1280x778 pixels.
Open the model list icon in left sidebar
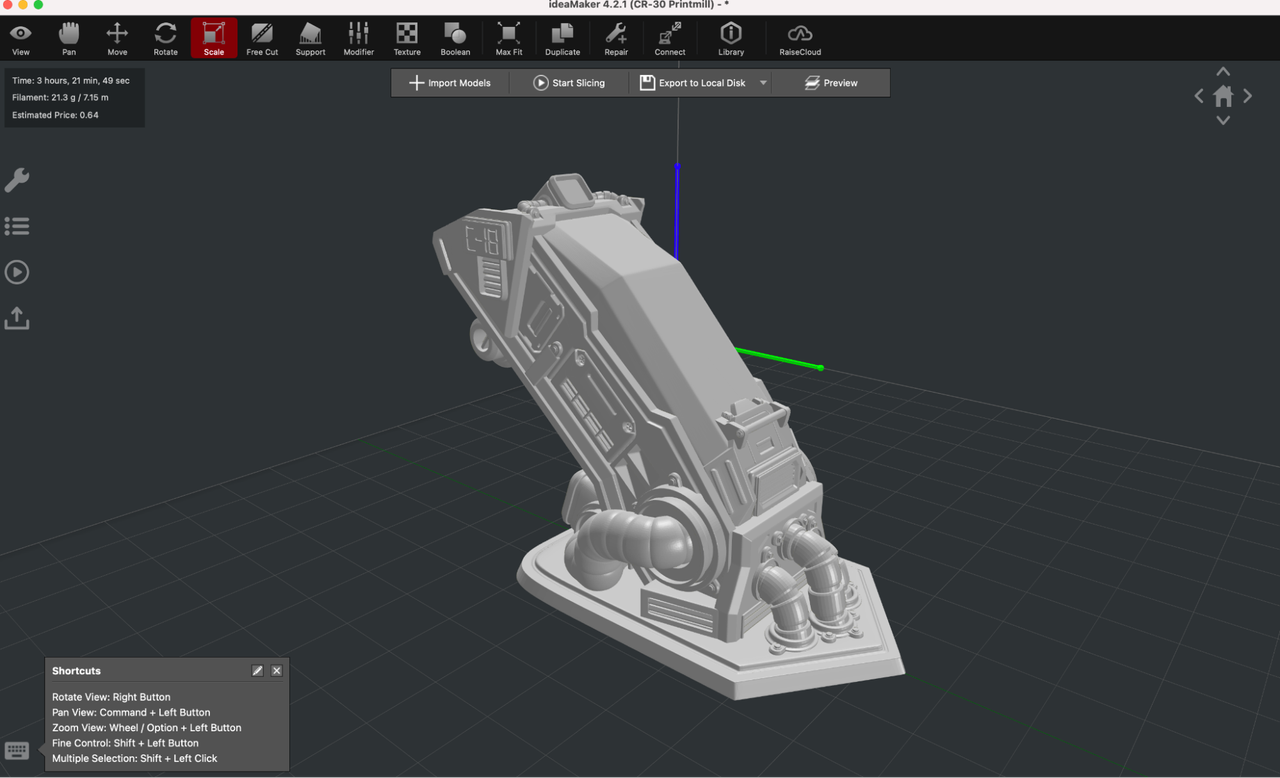pyautogui.click(x=17, y=226)
